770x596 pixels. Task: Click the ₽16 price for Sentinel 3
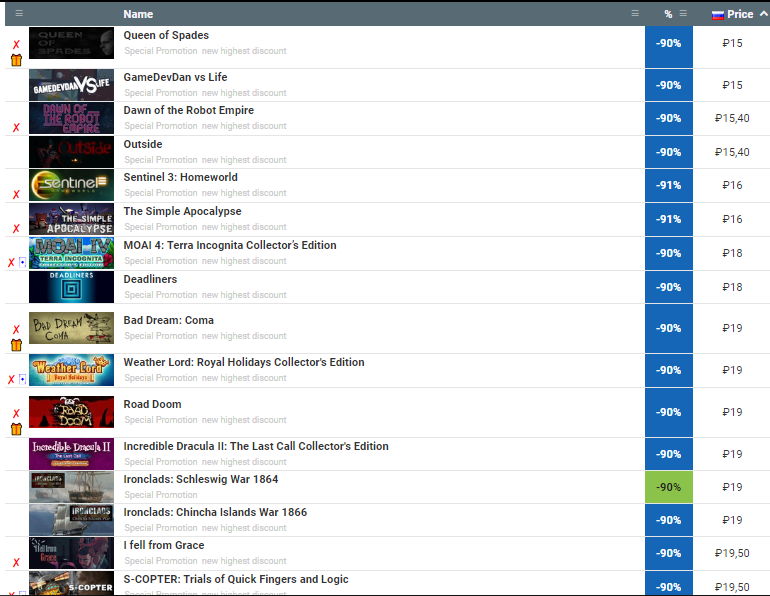pos(732,185)
